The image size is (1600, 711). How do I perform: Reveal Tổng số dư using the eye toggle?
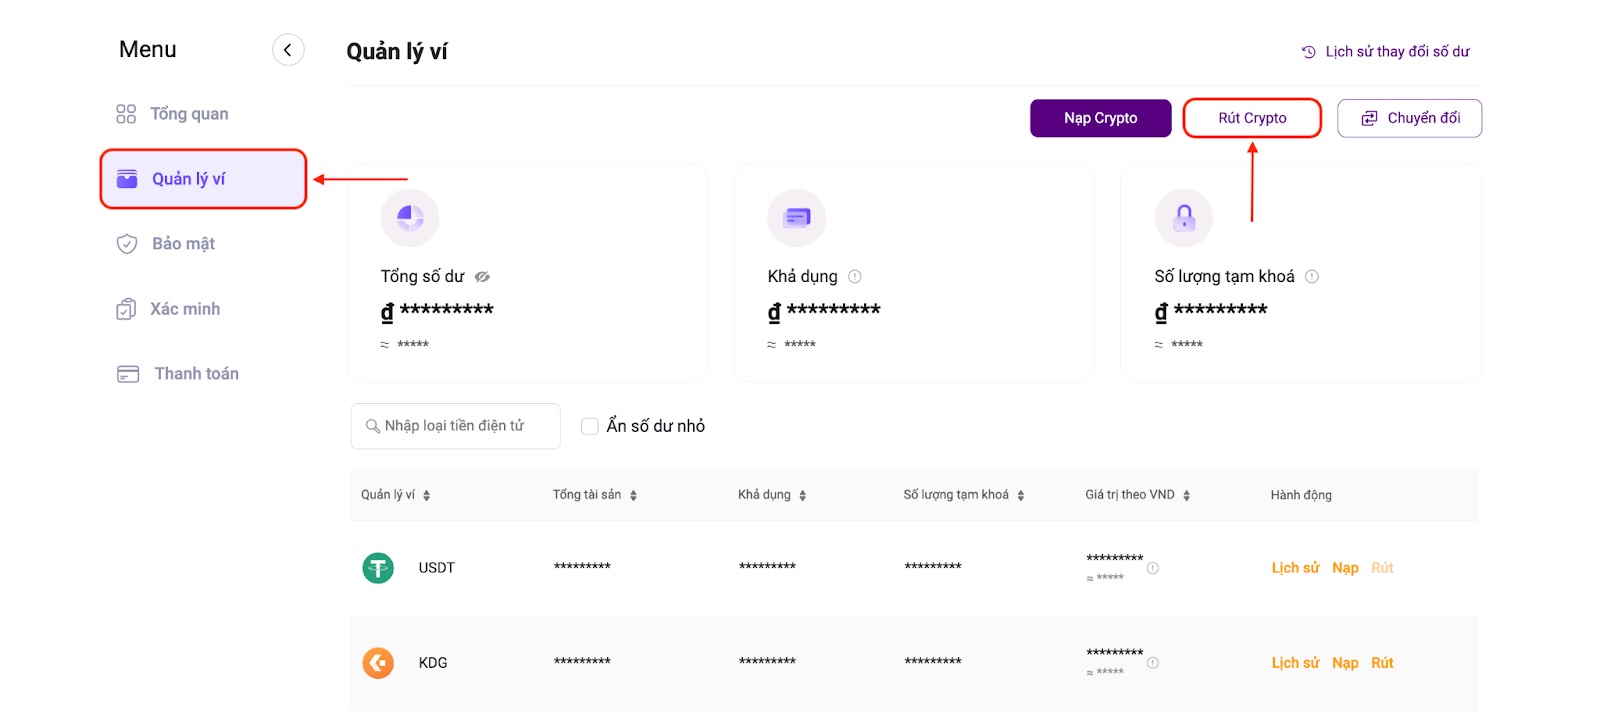[482, 276]
